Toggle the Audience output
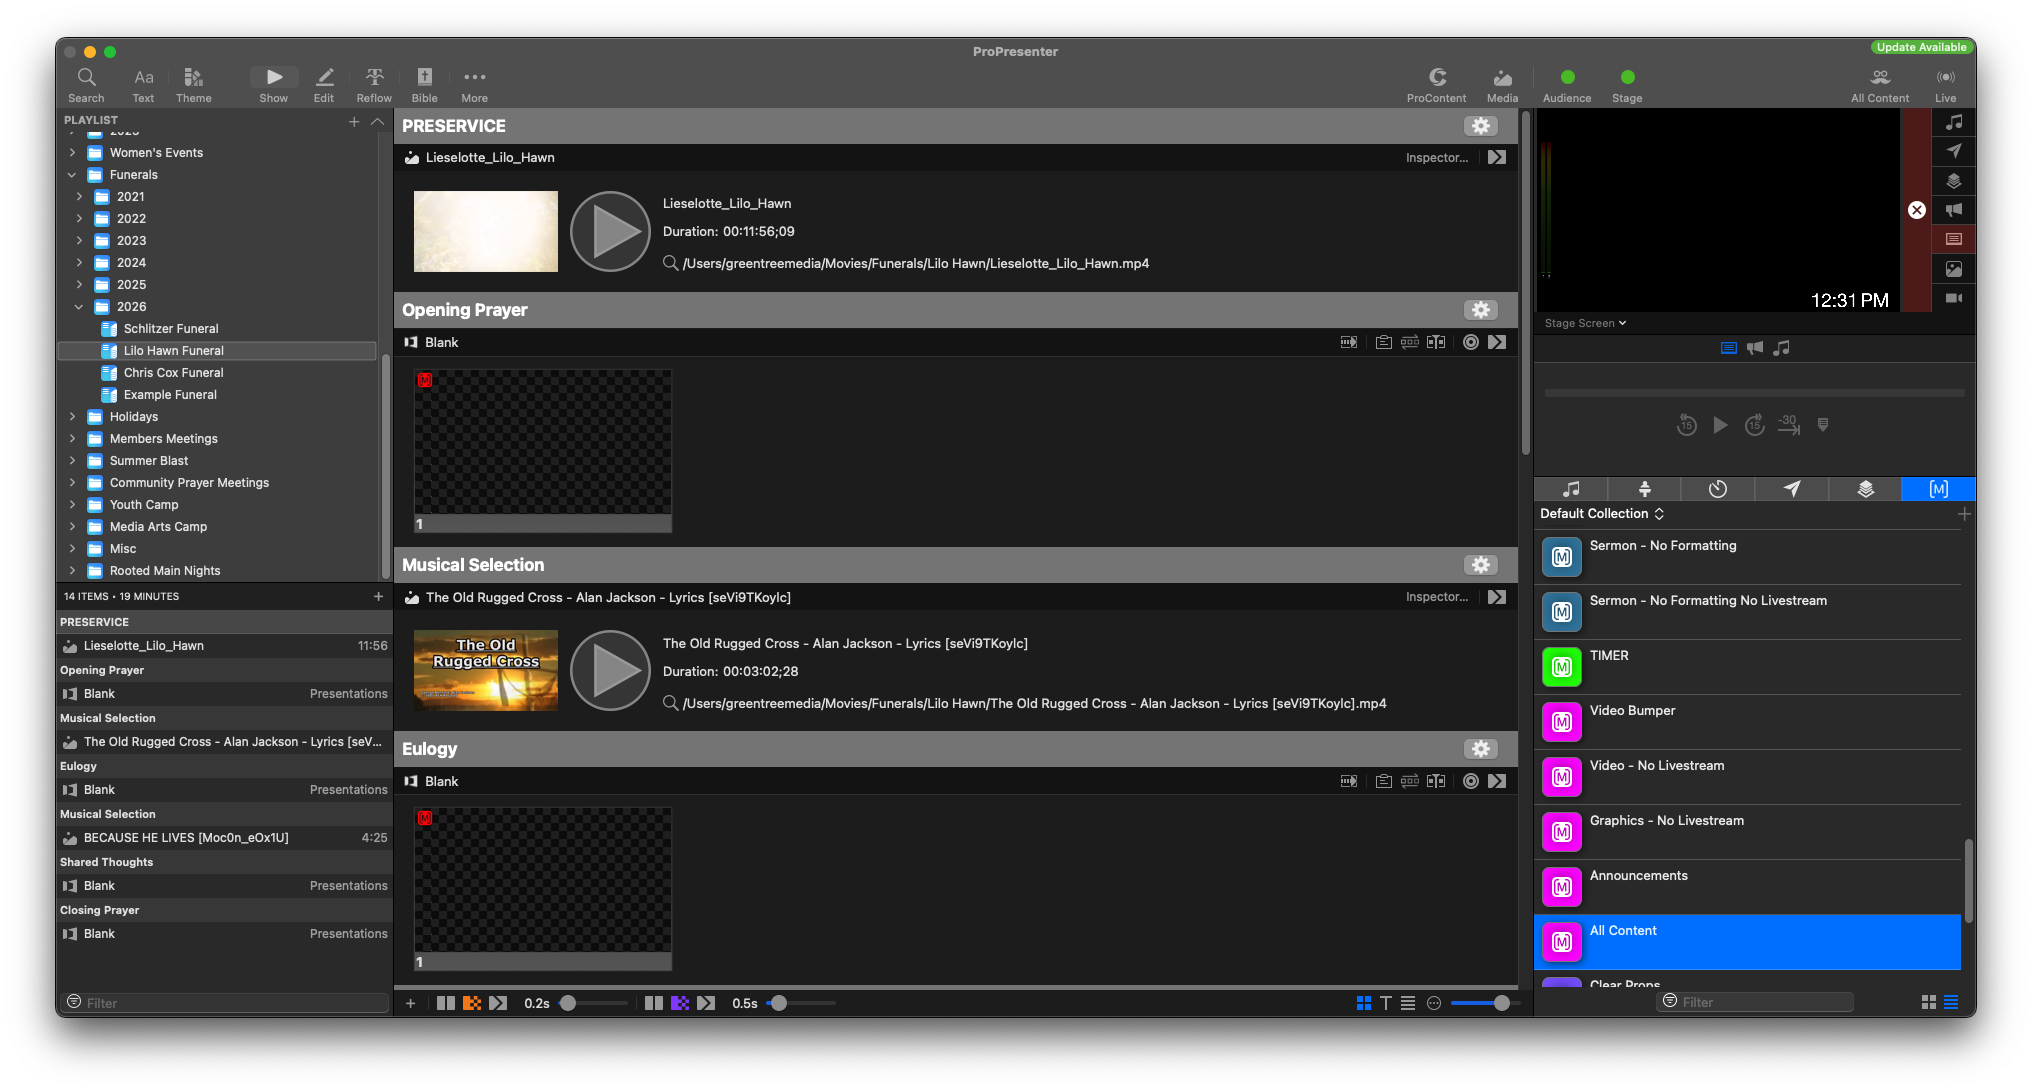 [1567, 85]
